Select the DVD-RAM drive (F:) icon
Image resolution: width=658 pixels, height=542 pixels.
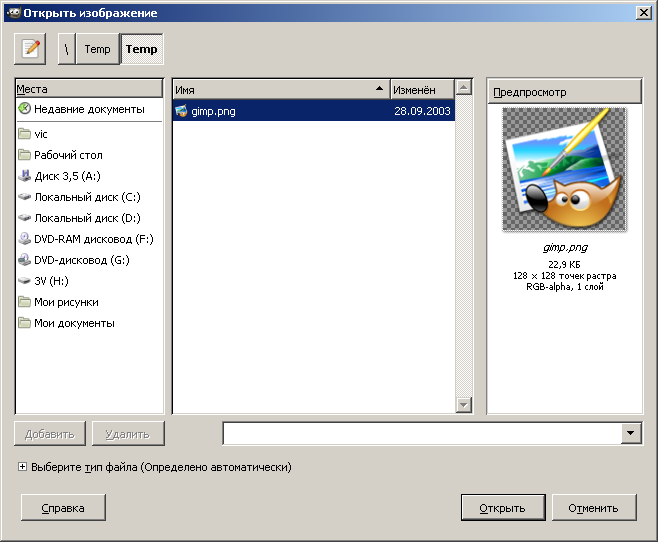point(25,239)
